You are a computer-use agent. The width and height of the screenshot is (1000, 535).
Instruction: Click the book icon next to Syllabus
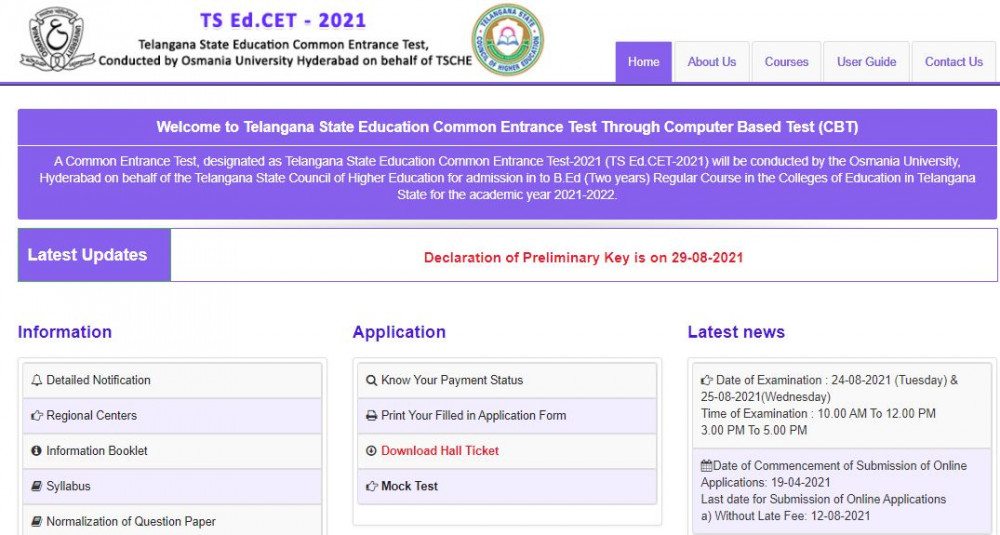pos(37,486)
